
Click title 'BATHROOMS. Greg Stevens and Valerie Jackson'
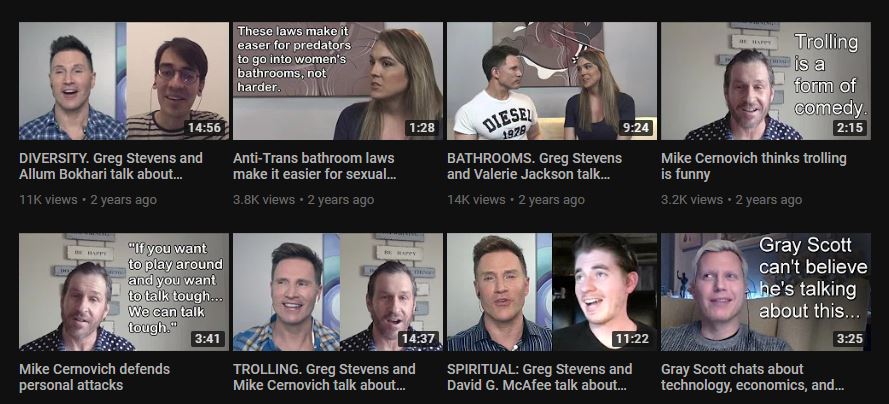534,166
